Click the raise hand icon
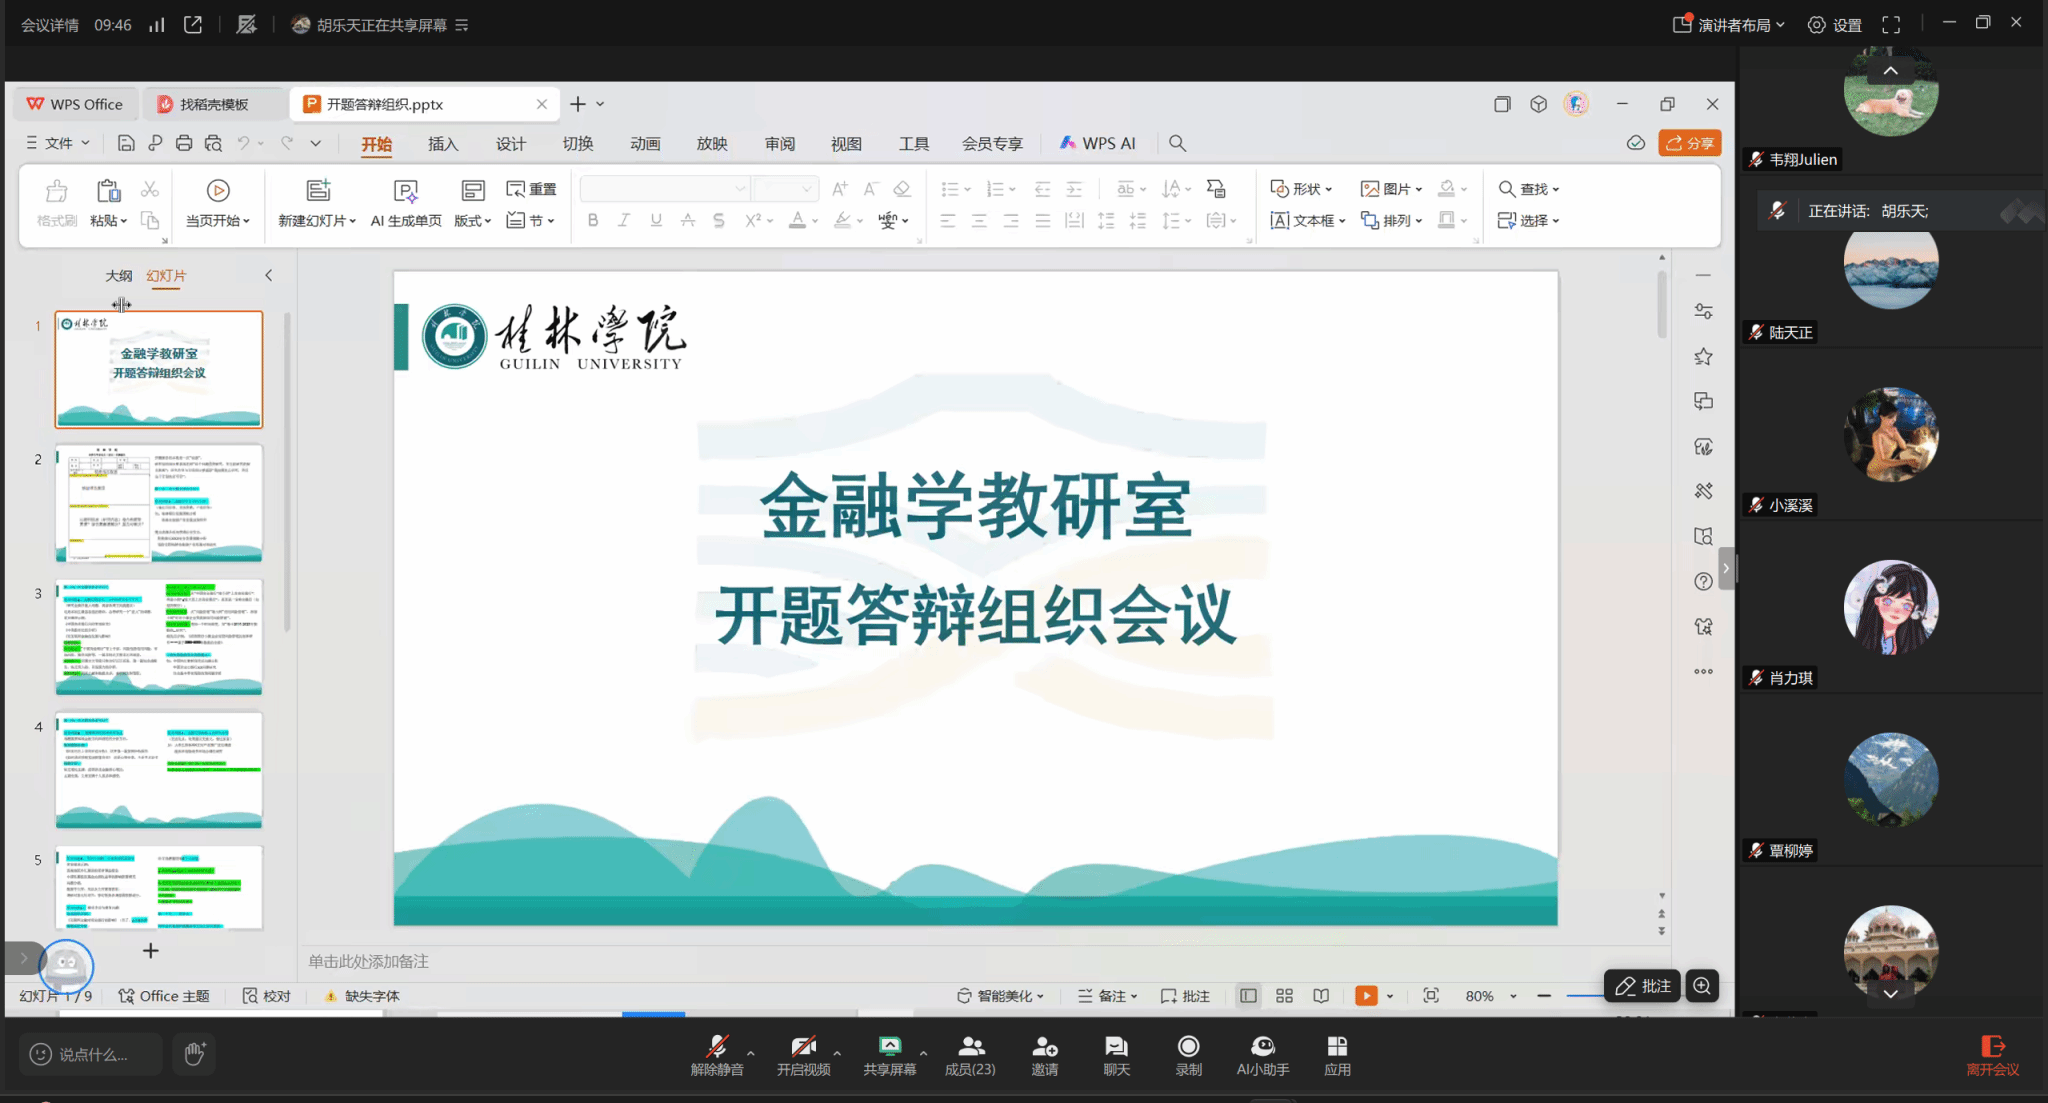The height and width of the screenshot is (1103, 2048). click(195, 1053)
